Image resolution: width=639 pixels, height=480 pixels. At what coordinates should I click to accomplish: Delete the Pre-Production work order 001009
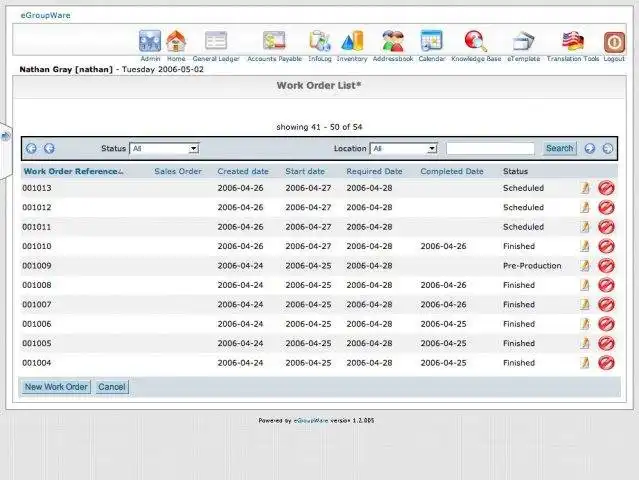point(606,266)
